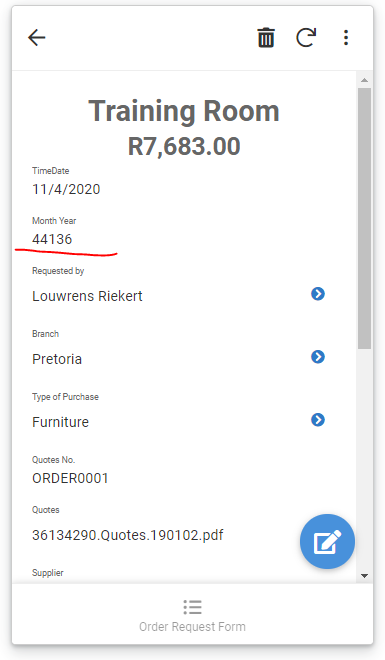Open Louwrens Riekert reference arrow
This screenshot has width=385, height=660.
318,294
